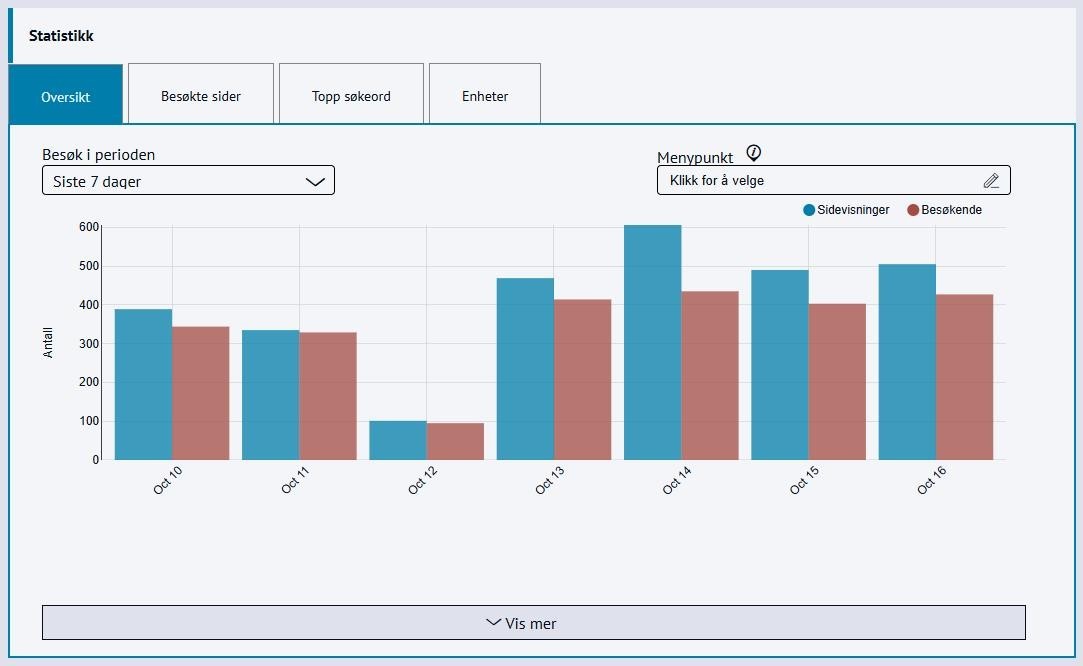Switch to the Besøkte sider tab
The image size is (1083, 666).
click(x=201, y=96)
